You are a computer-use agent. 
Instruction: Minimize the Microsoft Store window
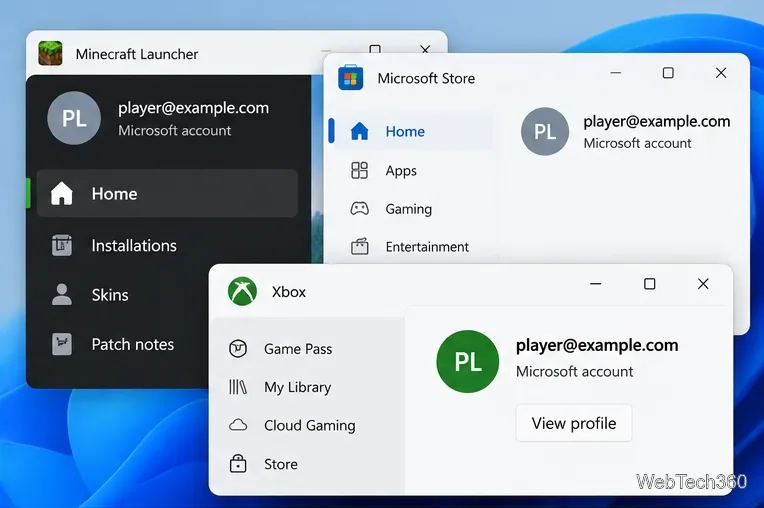[x=615, y=73]
